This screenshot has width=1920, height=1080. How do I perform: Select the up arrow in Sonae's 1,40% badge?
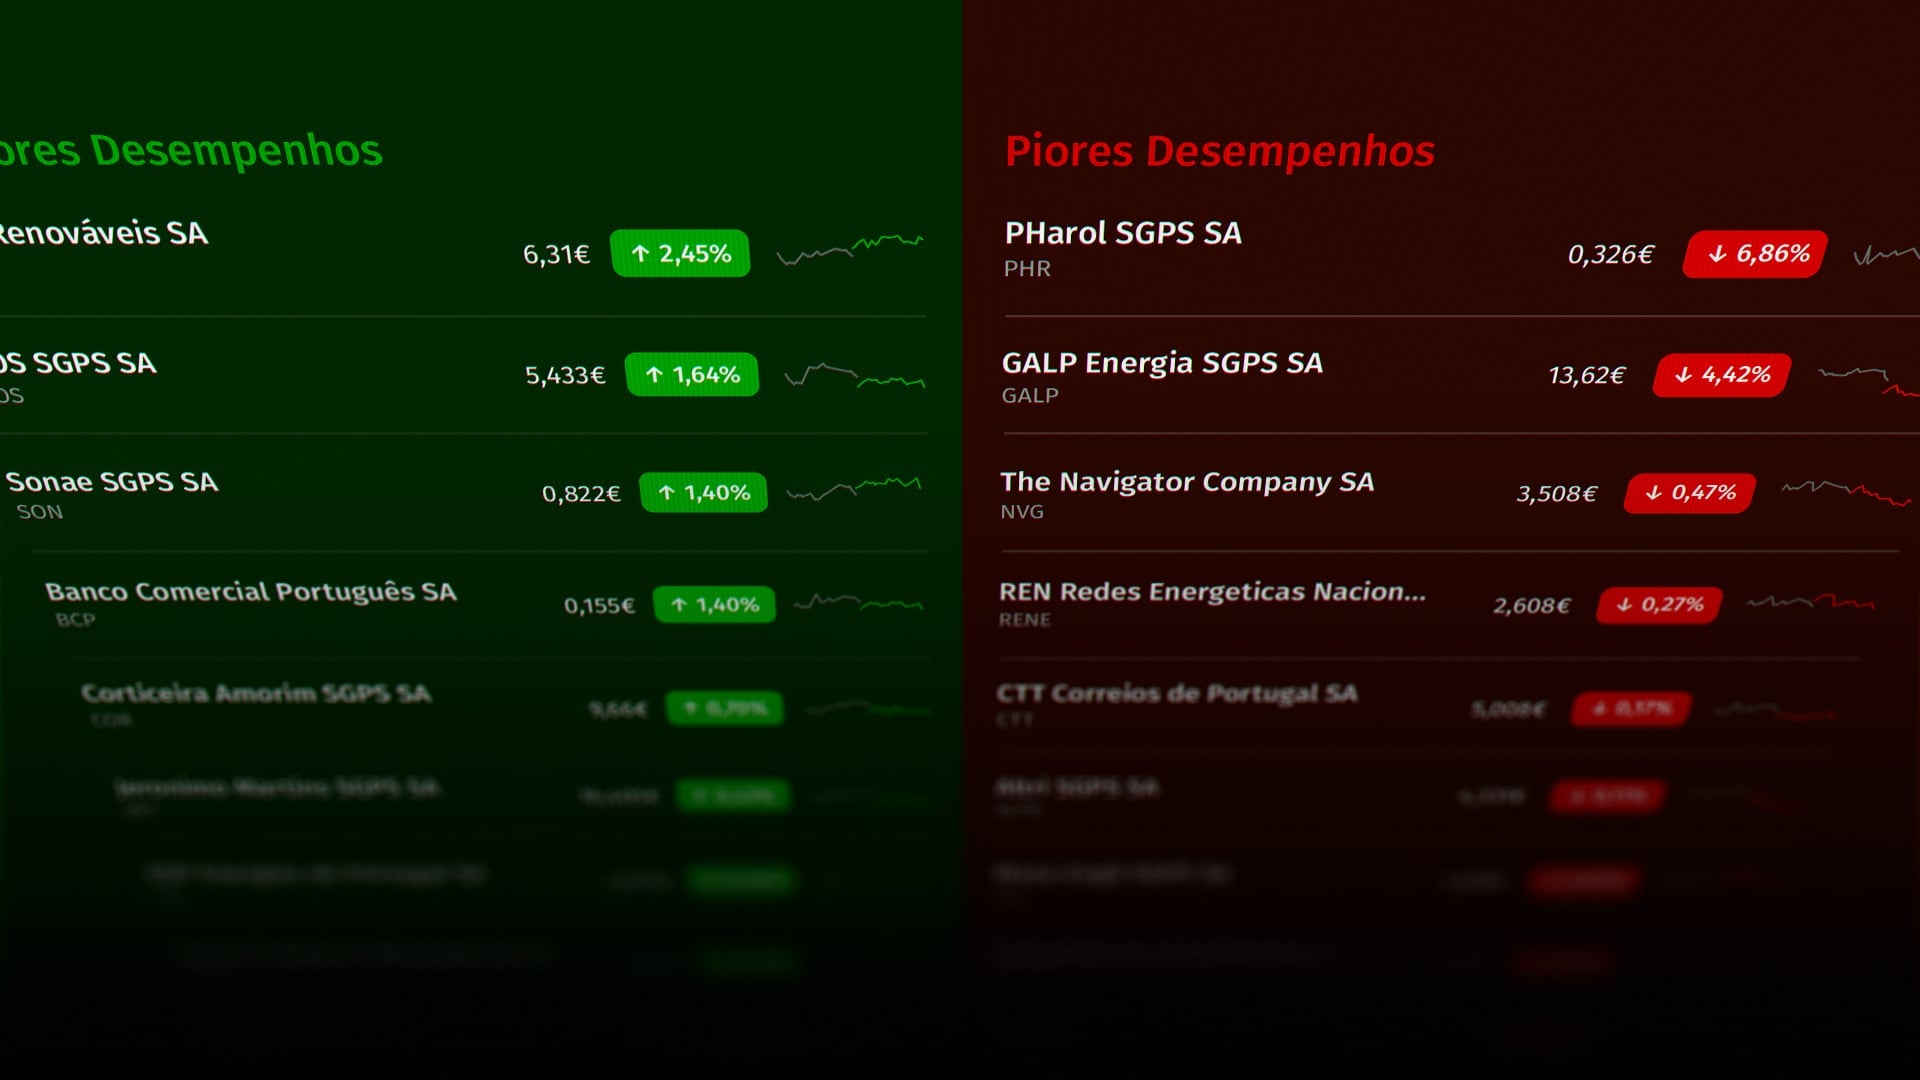tap(668, 492)
